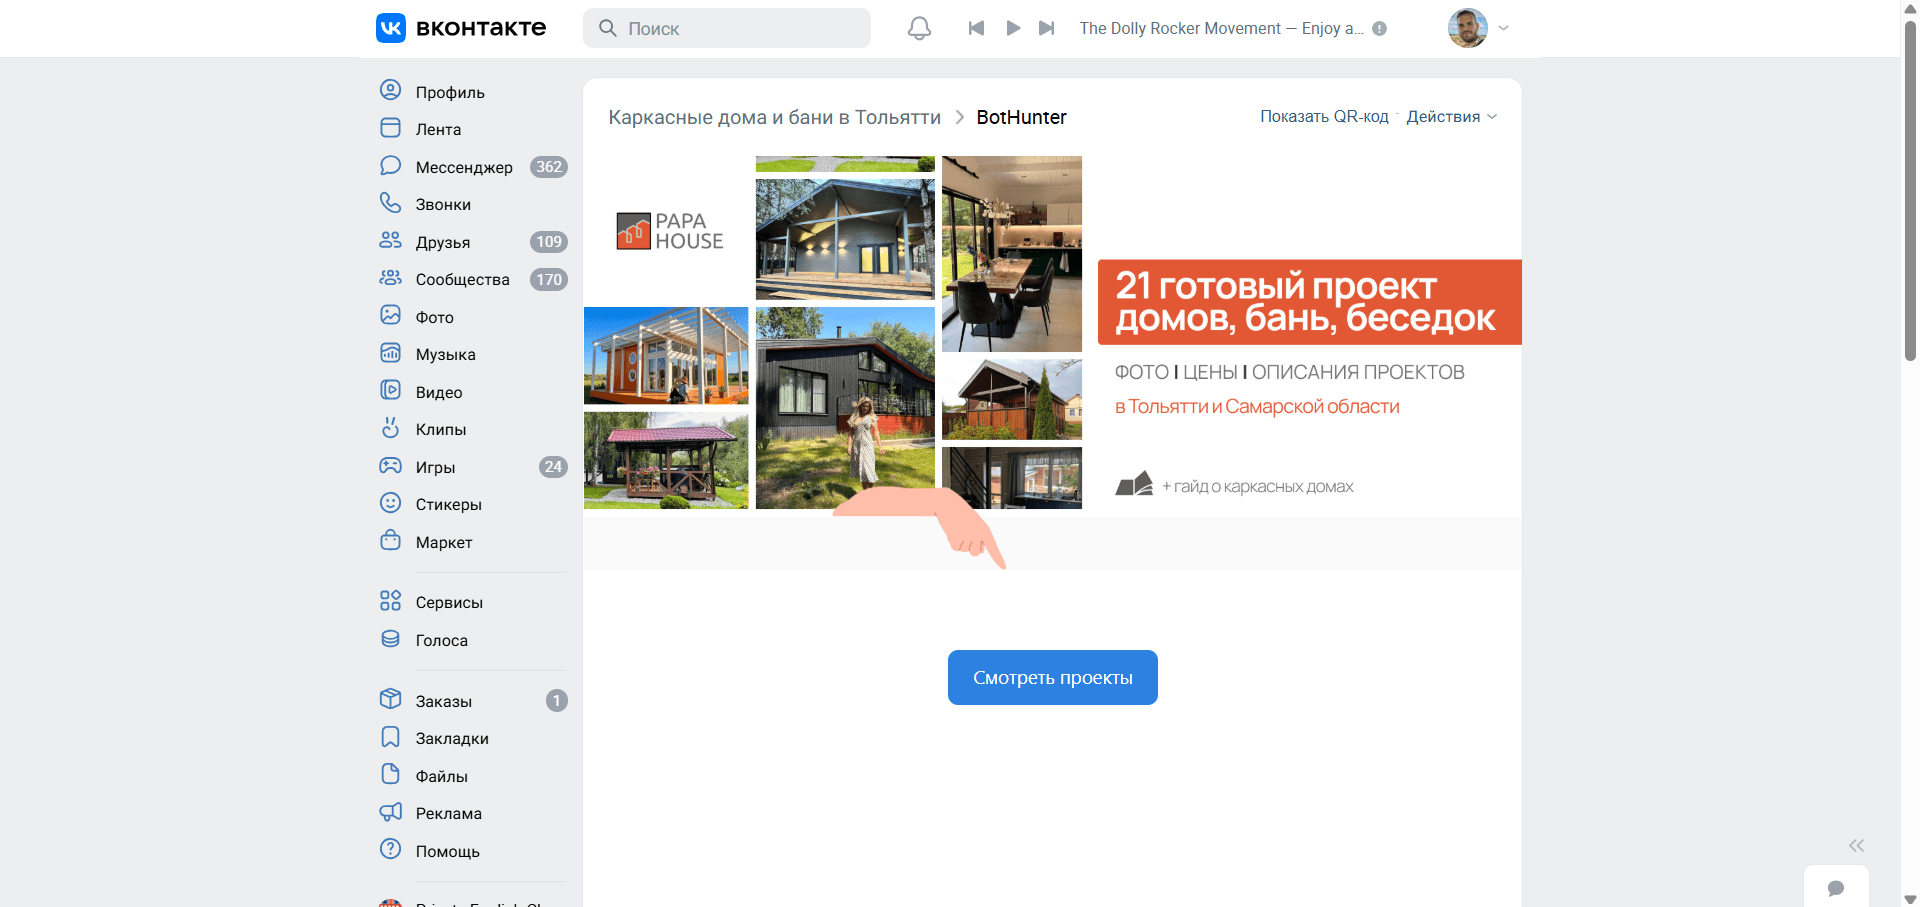The width and height of the screenshot is (1920, 907).
Task: Open Мессенджер unread counter 362
Action: pos(548,167)
